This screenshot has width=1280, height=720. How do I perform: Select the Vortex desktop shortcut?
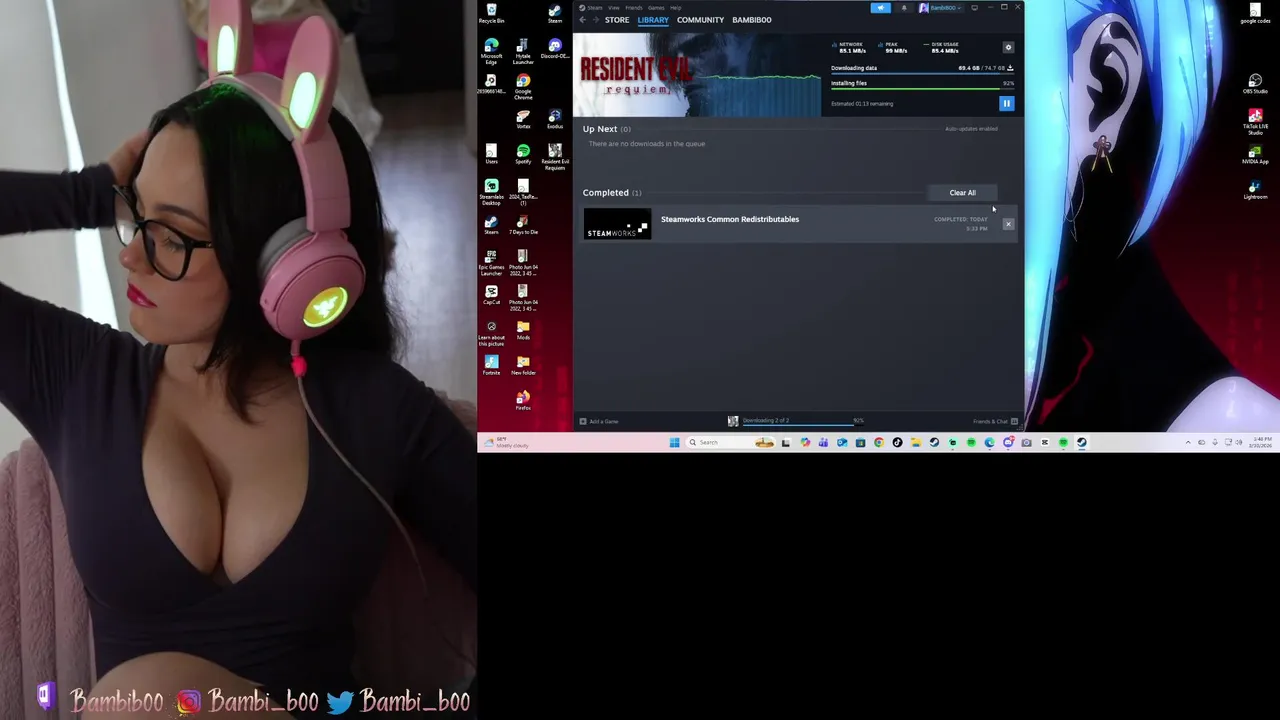coord(523,120)
